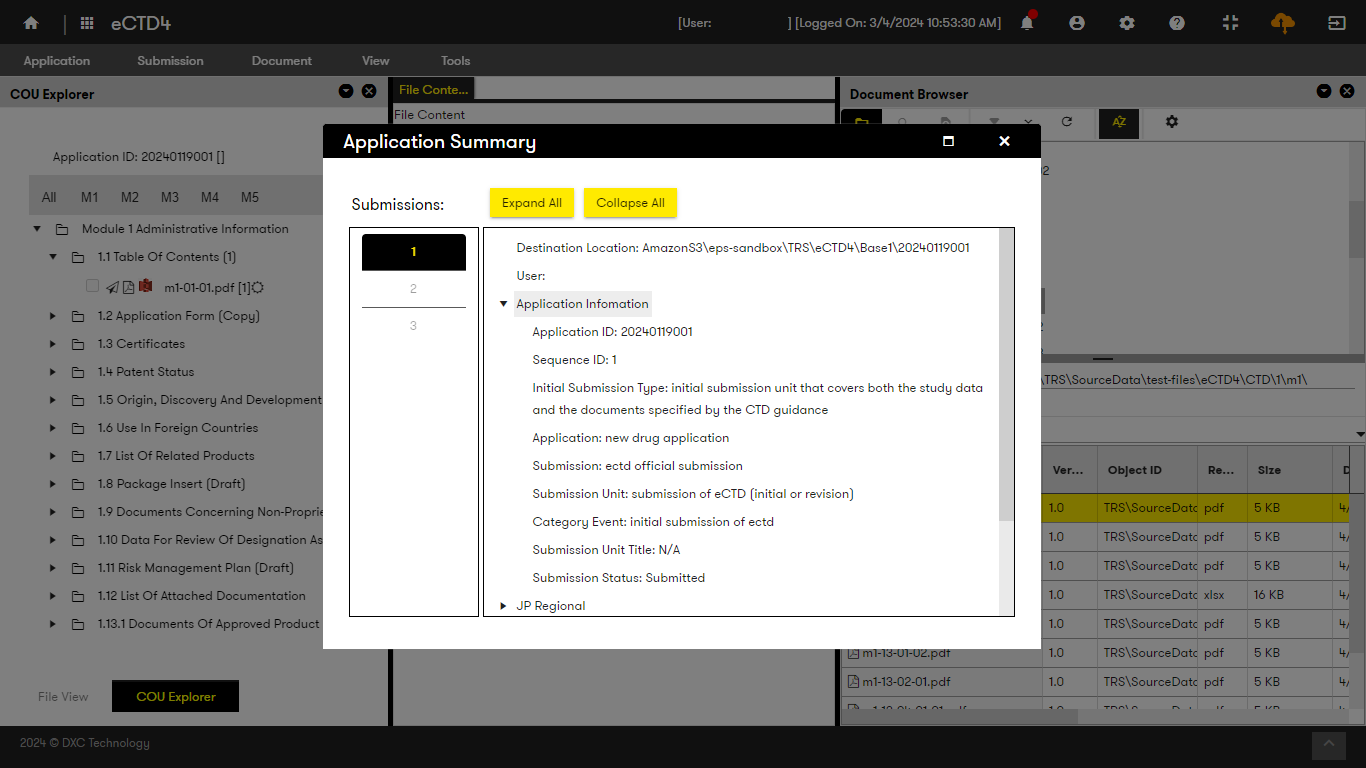Open global settings gear in top bar

(1127, 23)
